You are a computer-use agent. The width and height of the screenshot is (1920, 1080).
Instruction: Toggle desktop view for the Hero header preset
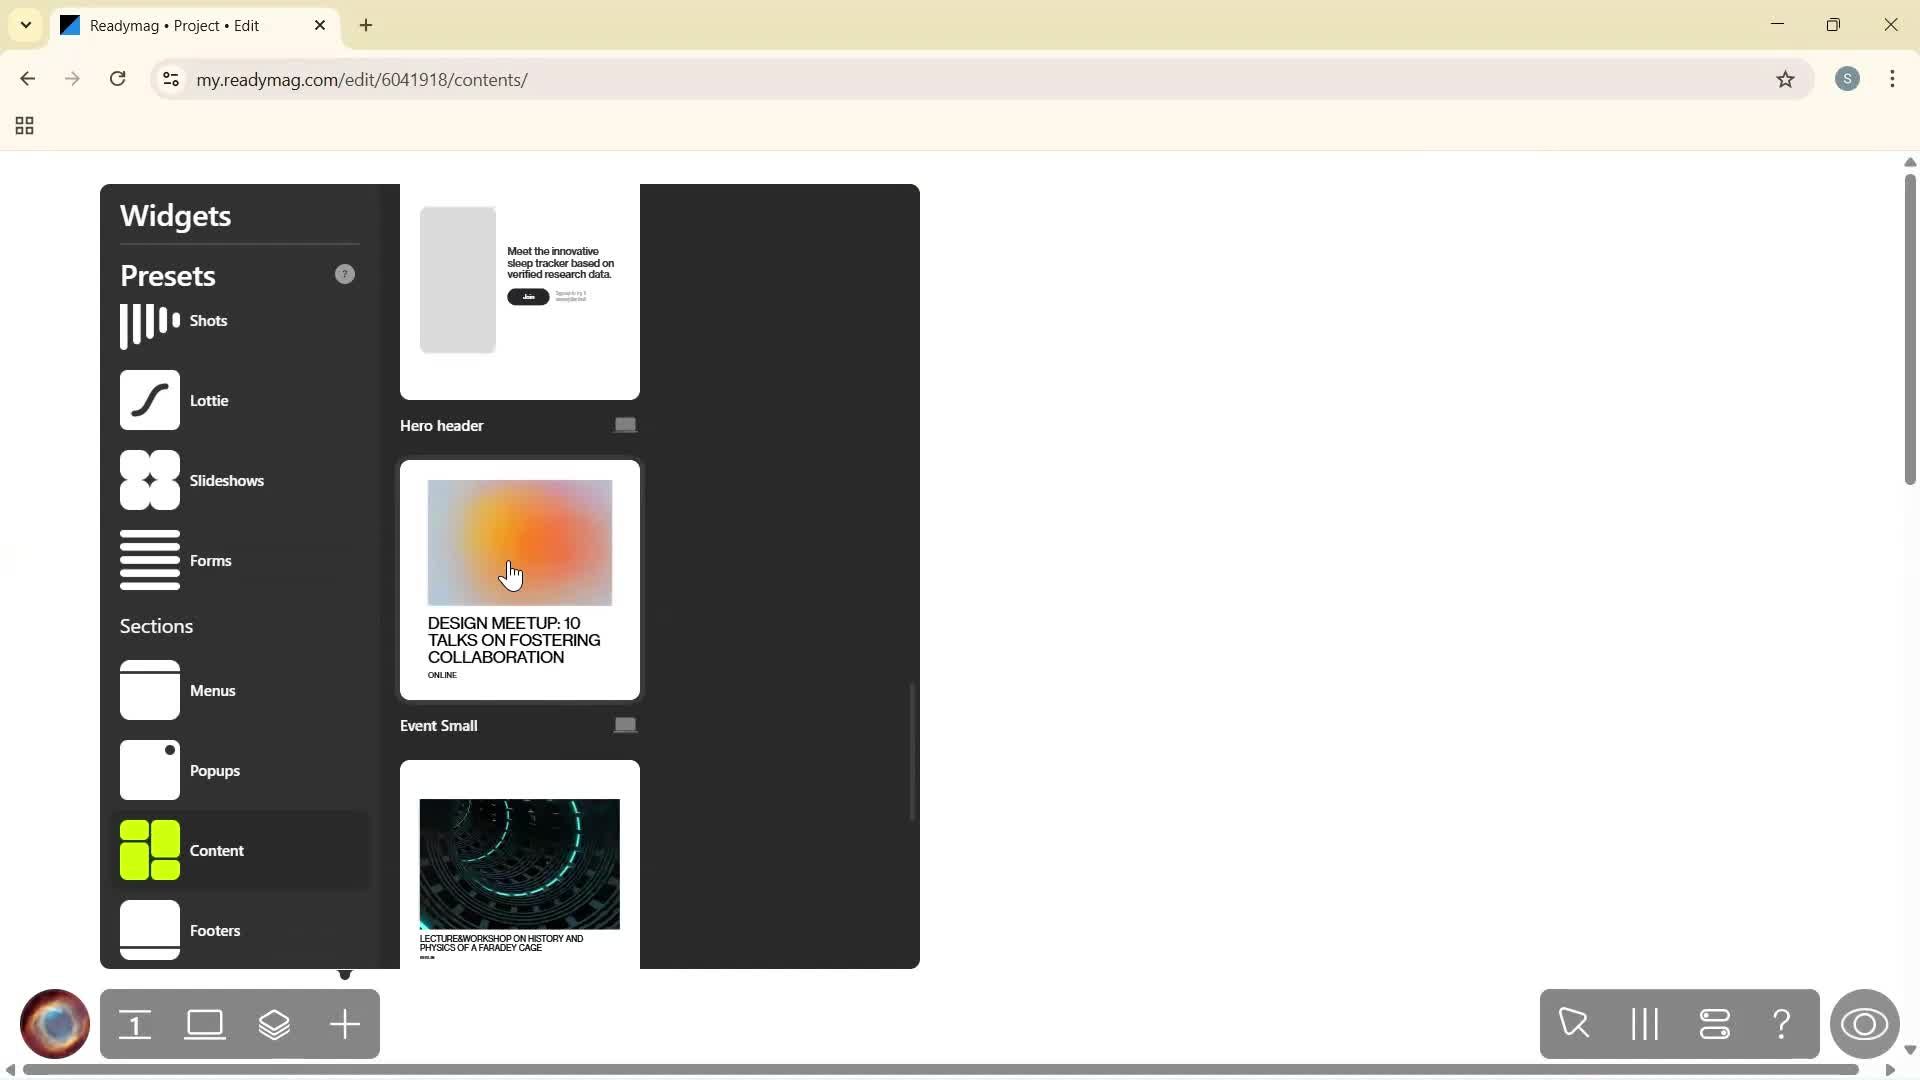(624, 424)
